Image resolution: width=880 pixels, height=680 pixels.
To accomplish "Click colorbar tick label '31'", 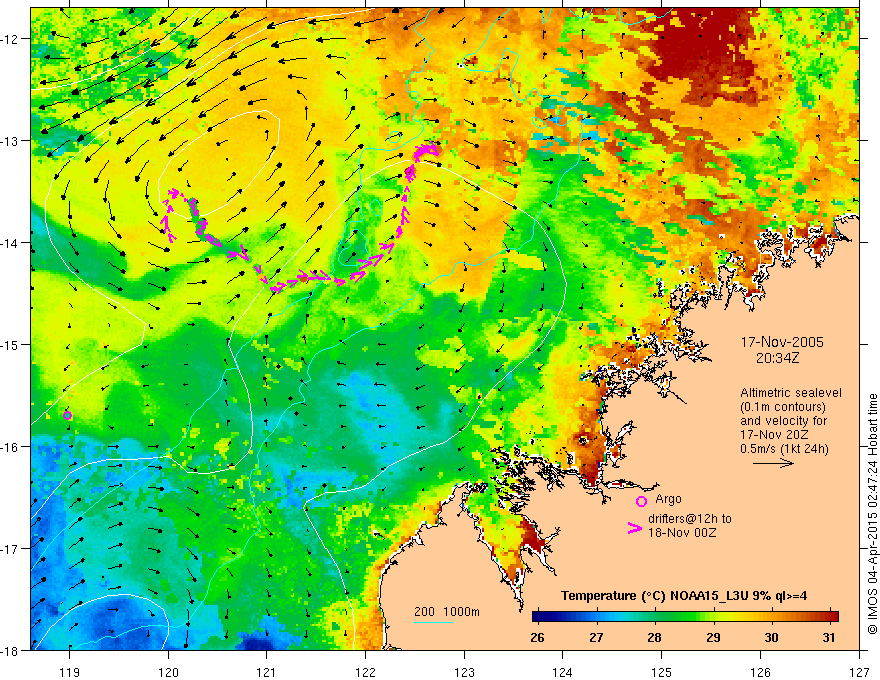I will click(829, 637).
